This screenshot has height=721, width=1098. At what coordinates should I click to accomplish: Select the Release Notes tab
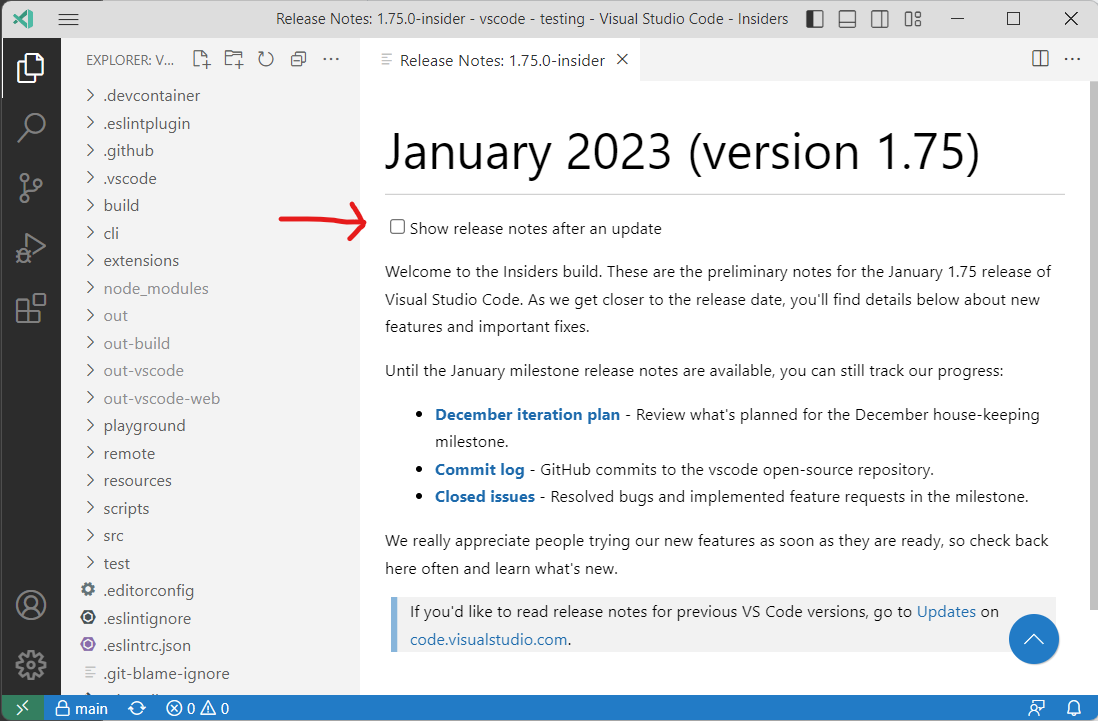(500, 59)
